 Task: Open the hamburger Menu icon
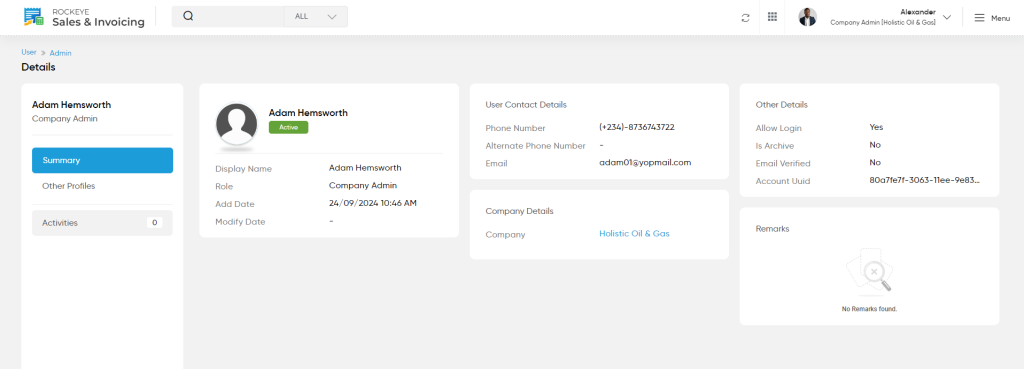pyautogui.click(x=980, y=18)
